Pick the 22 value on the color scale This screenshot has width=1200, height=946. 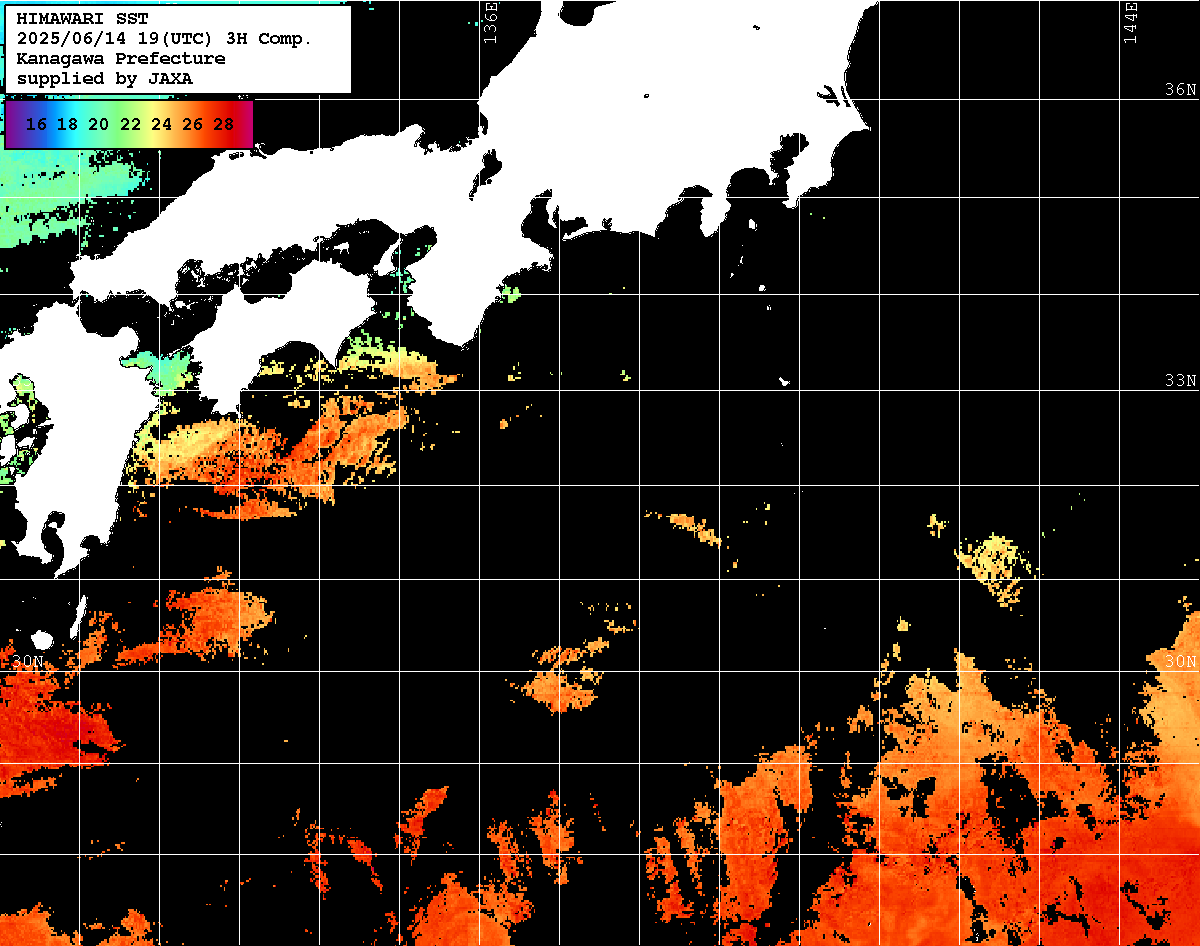(130, 125)
